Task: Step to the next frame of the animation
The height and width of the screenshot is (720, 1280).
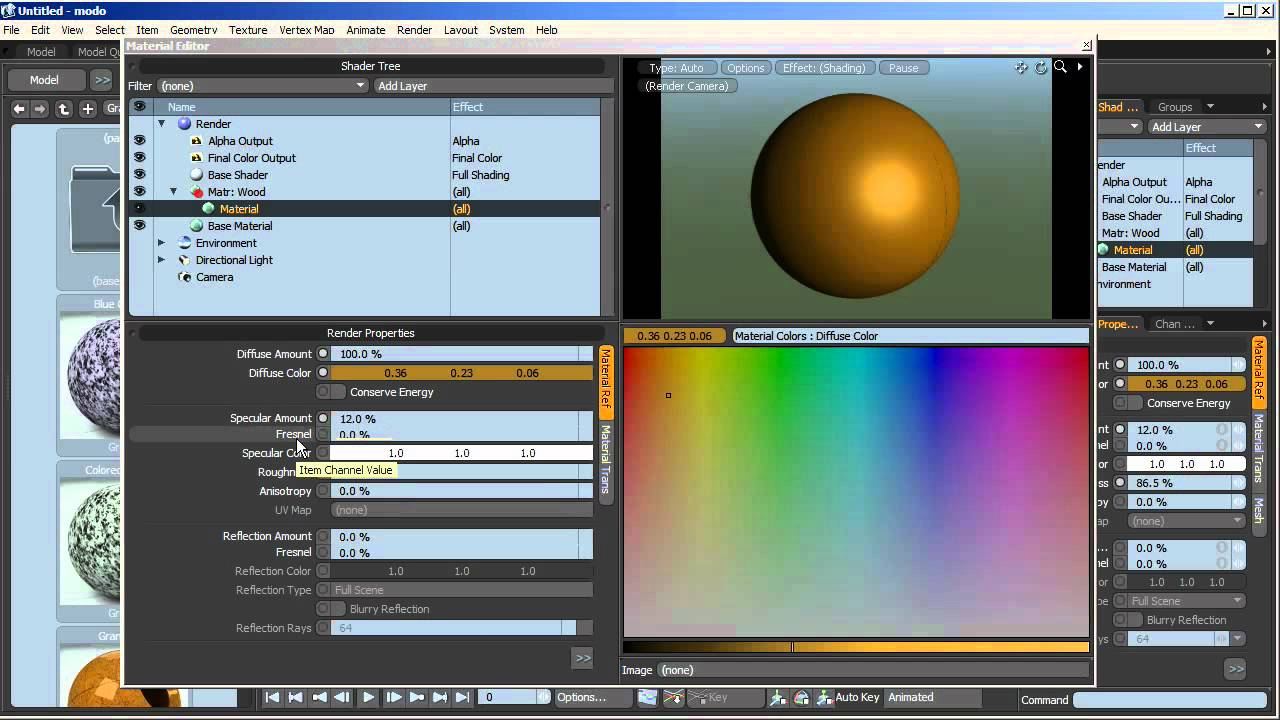Action: [x=393, y=697]
